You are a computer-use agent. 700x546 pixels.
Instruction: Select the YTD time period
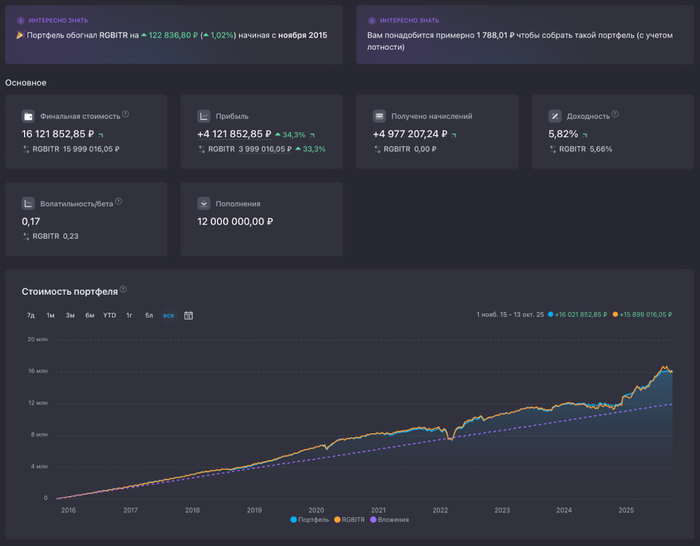(109, 315)
